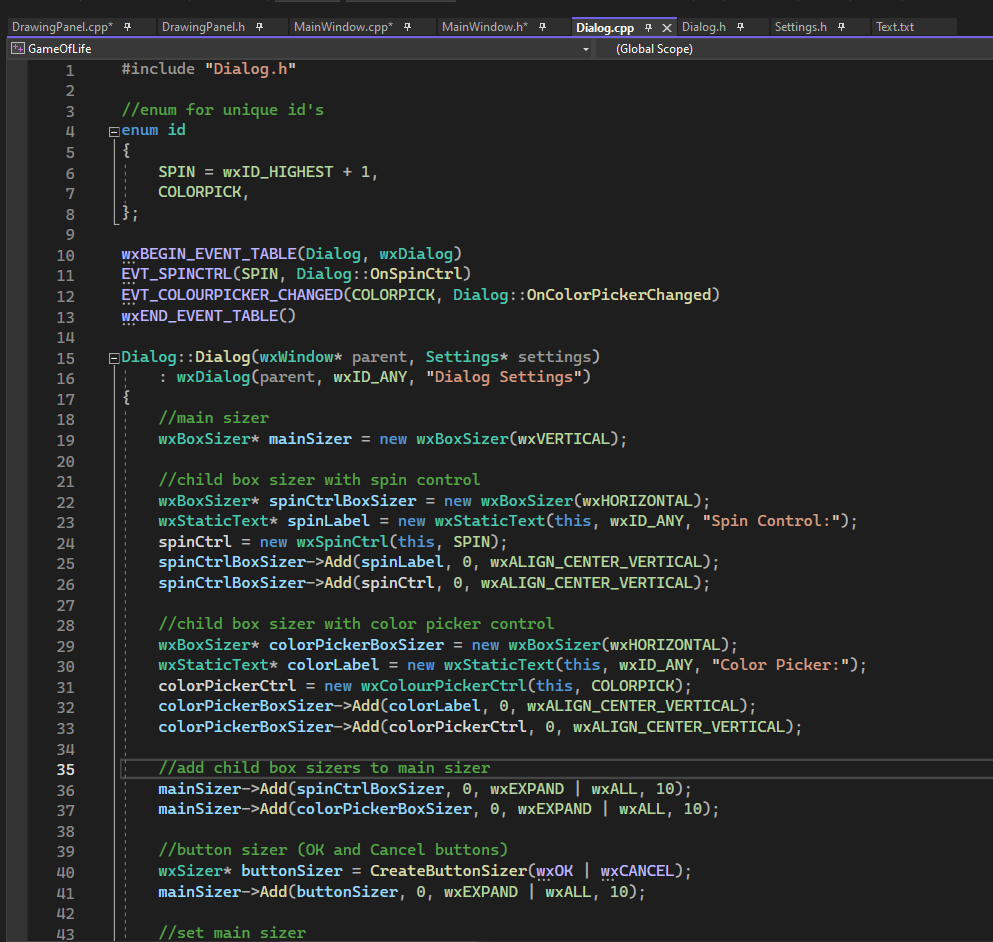Image resolution: width=993 pixels, height=942 pixels.
Task: Switch to the Settings.h tab
Action: (800, 27)
